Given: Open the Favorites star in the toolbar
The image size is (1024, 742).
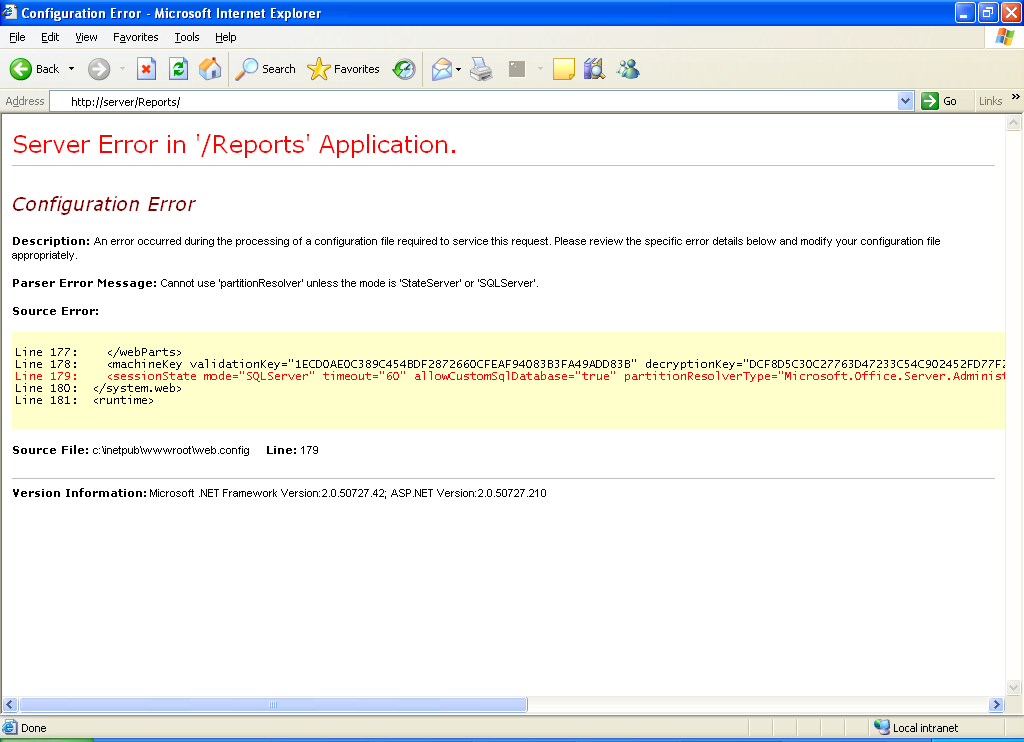Looking at the screenshot, I should tap(344, 69).
